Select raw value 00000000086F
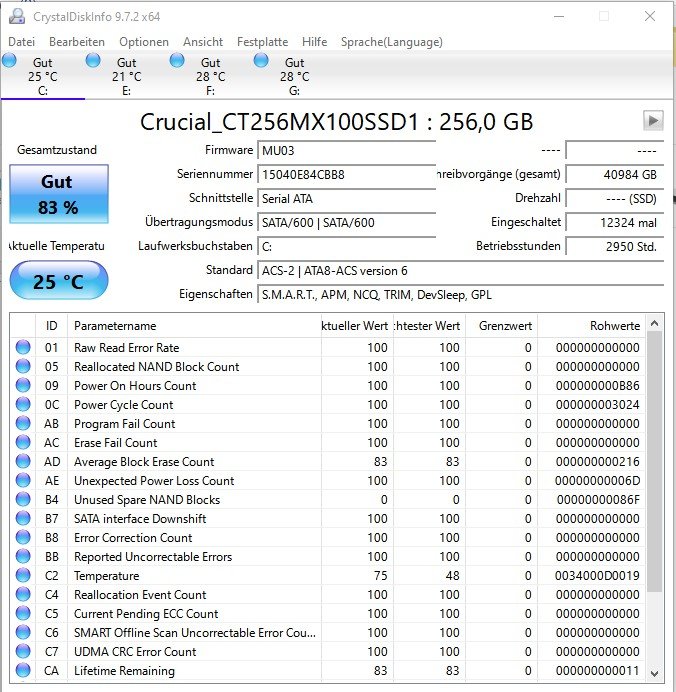 pos(598,500)
